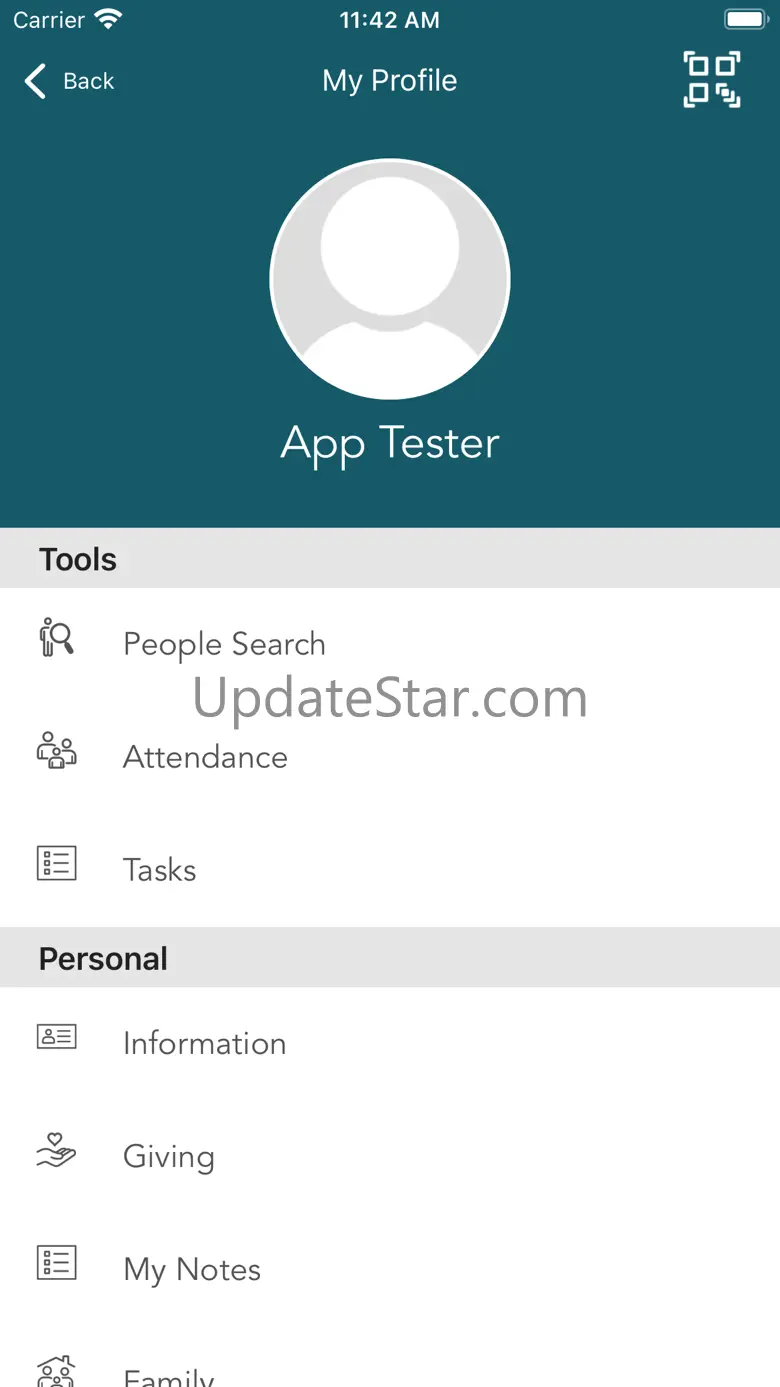
Task: Open the Attendance tool
Action: (x=390, y=757)
